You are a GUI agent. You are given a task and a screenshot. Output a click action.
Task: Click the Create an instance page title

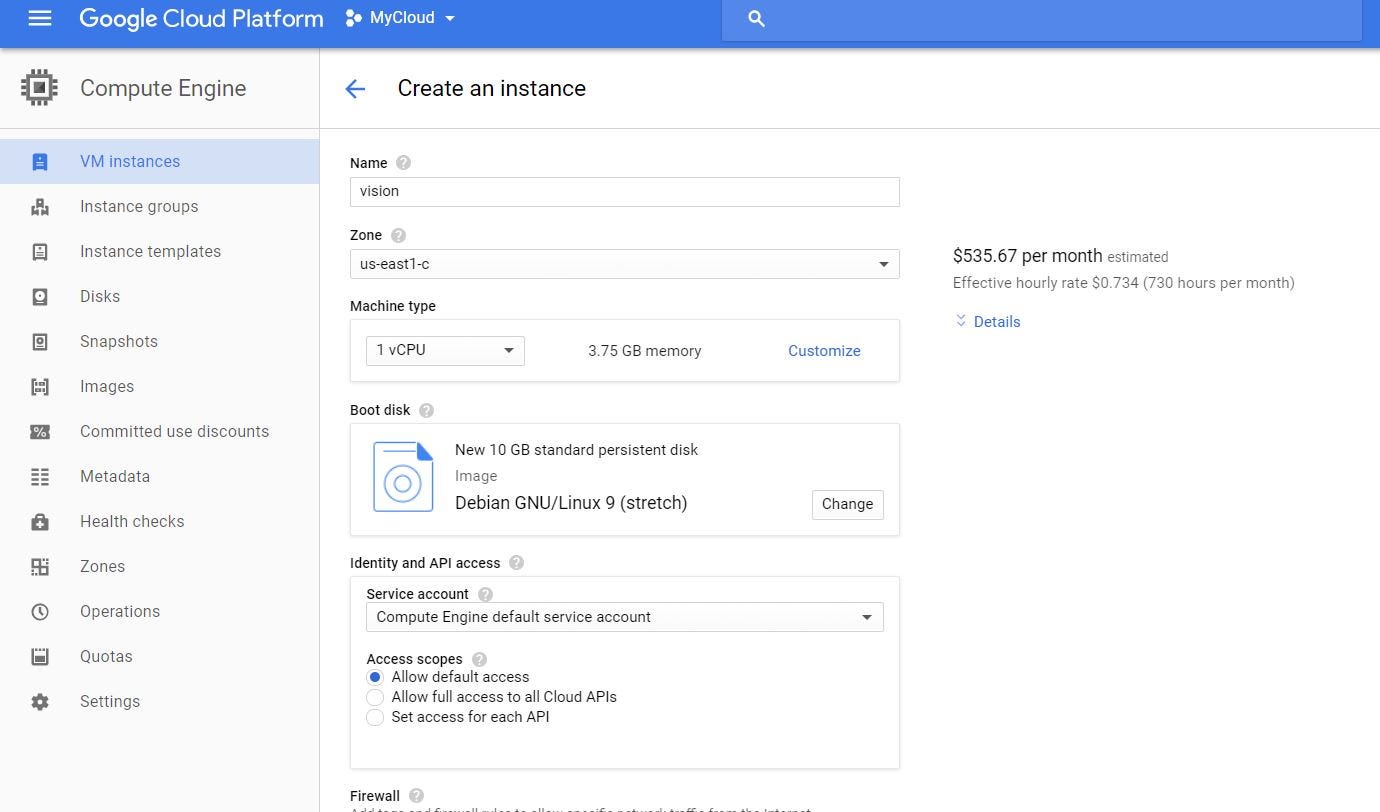pyautogui.click(x=491, y=88)
